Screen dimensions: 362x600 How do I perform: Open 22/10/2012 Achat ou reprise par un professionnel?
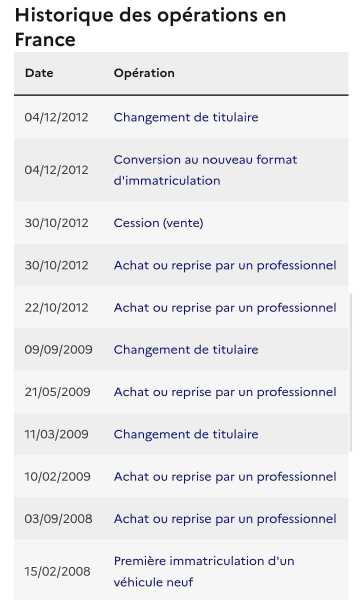(225, 308)
